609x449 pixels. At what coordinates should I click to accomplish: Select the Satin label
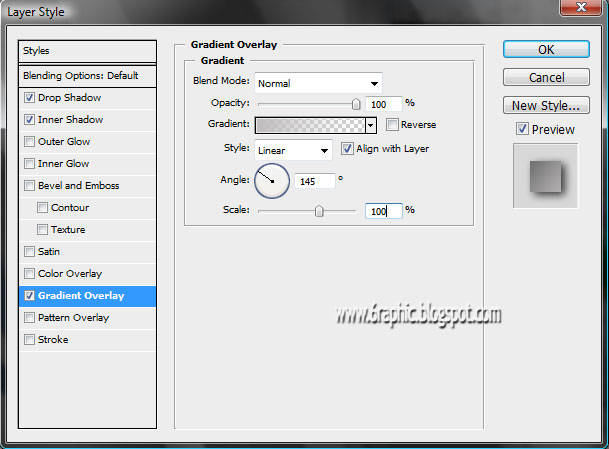pyautogui.click(x=49, y=252)
